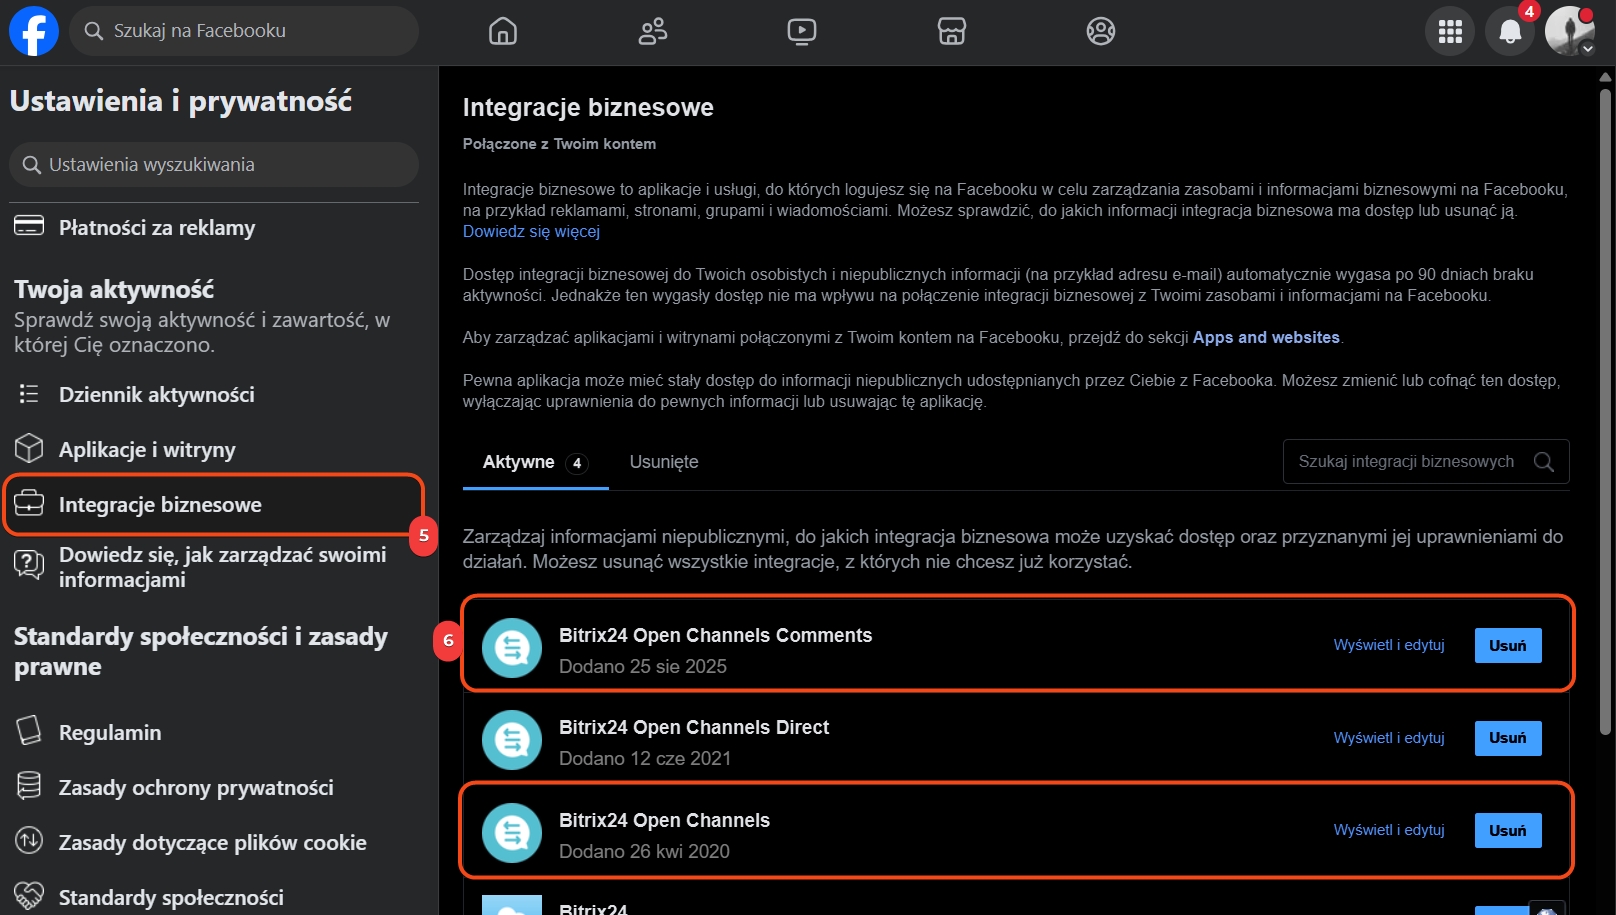
Task: Click the page vertical scrollbar
Action: coord(1605,413)
